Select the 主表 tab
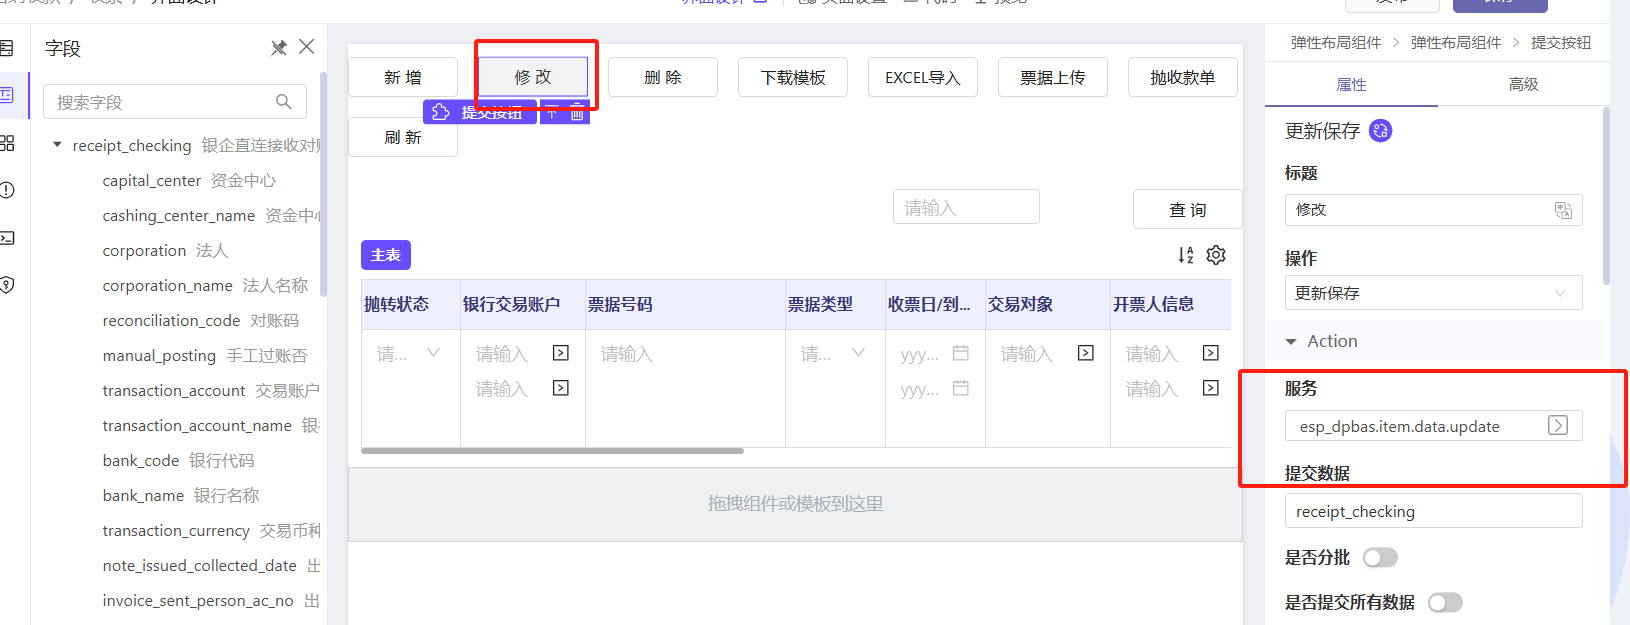Image resolution: width=1630 pixels, height=625 pixels. click(386, 255)
